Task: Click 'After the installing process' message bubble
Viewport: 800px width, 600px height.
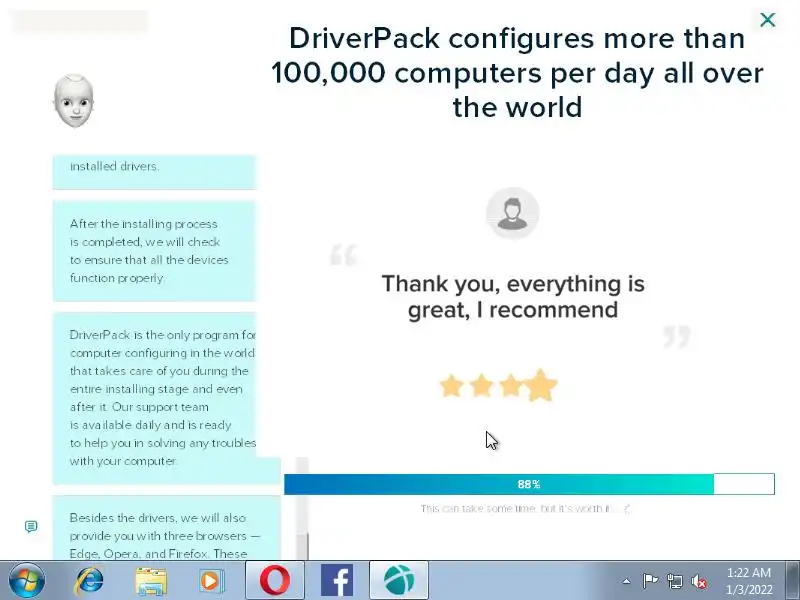Action: [x=154, y=251]
